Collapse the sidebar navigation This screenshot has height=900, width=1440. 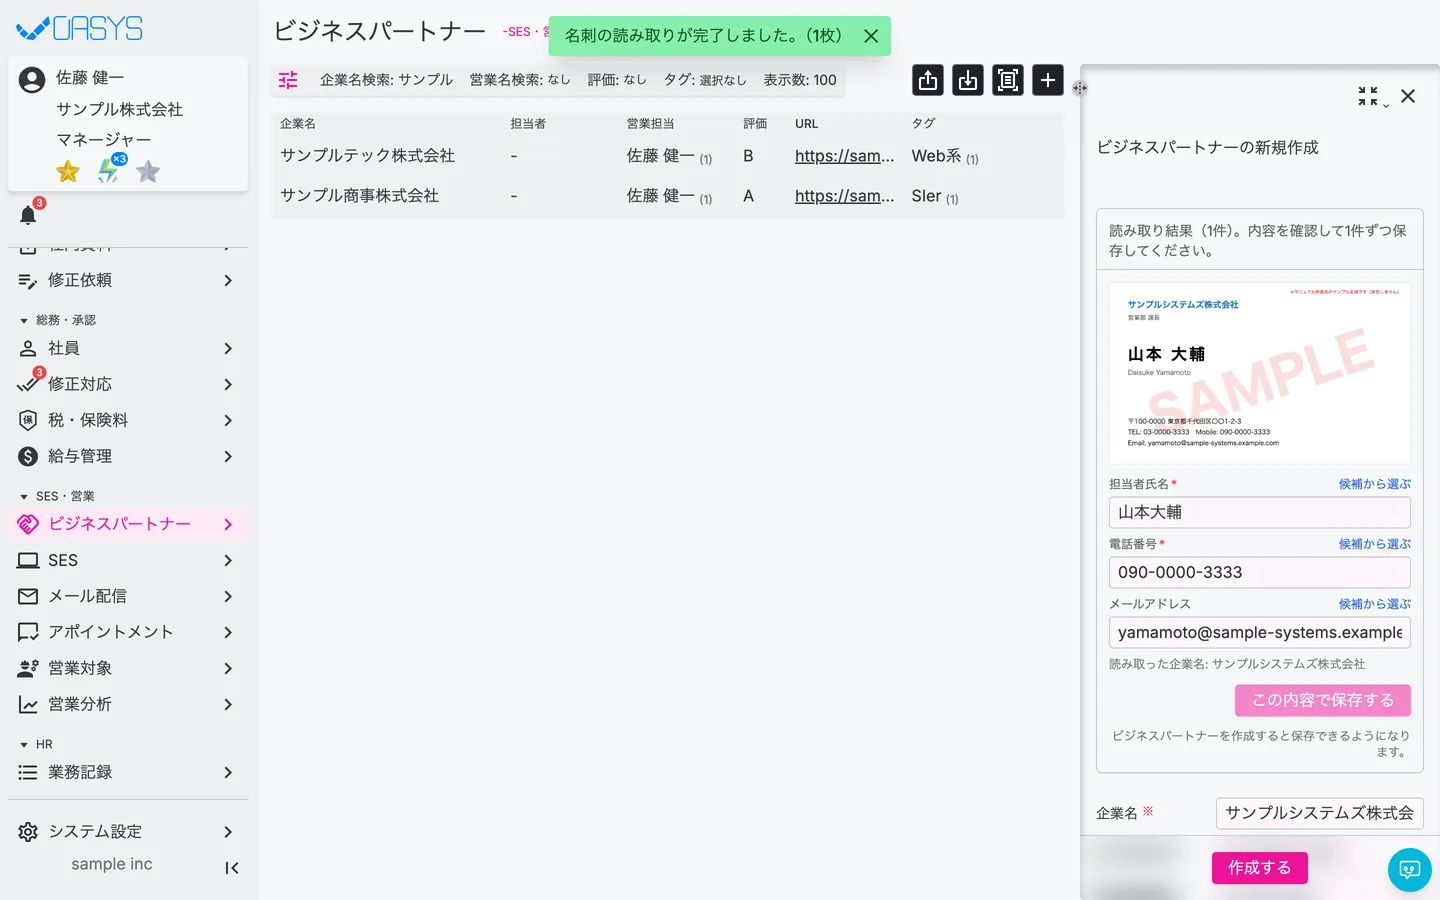232,868
